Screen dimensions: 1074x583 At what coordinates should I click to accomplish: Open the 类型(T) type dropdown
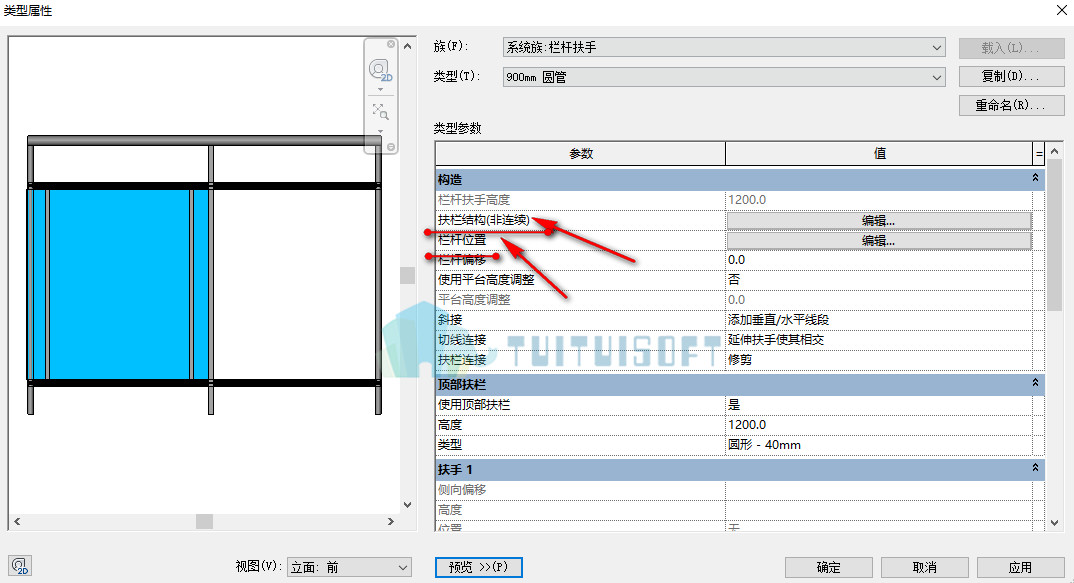724,77
